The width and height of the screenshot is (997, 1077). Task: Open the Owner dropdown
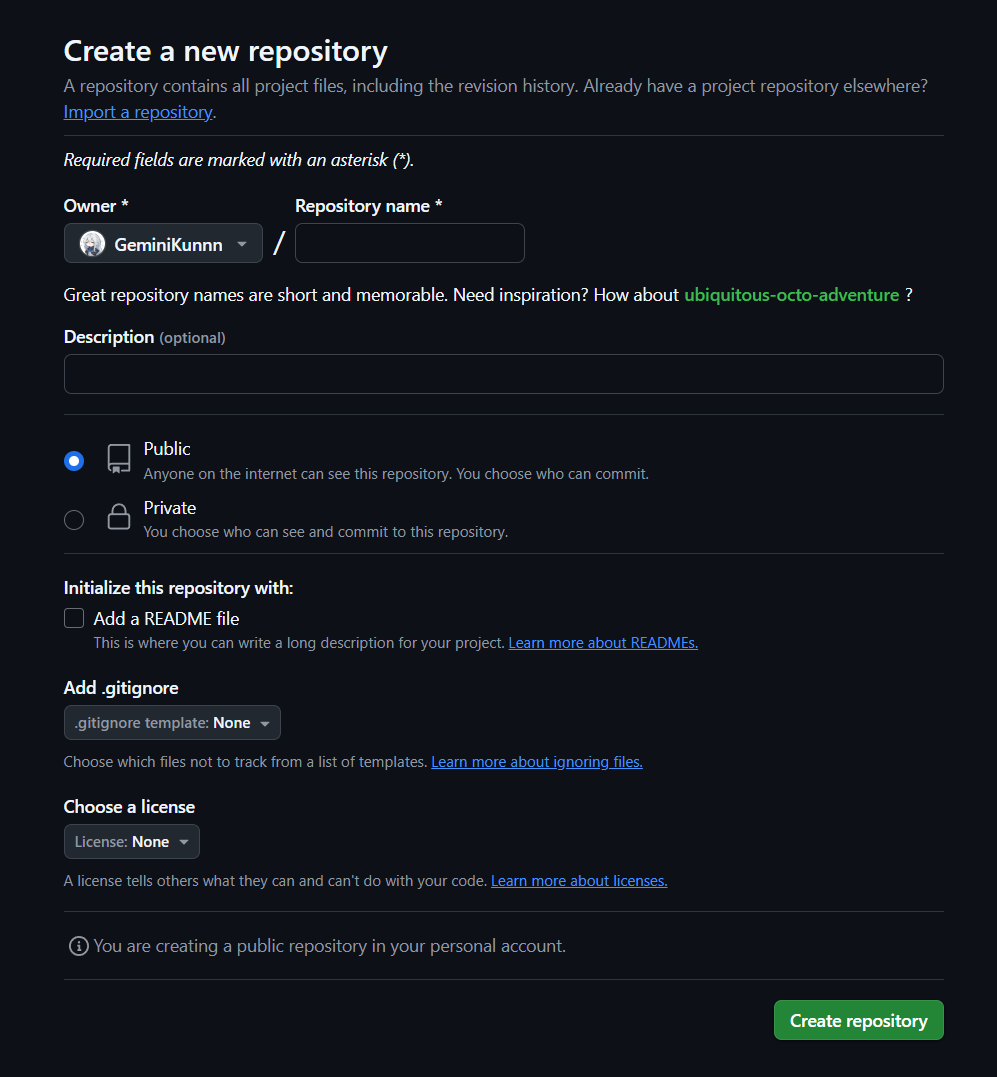(163, 244)
